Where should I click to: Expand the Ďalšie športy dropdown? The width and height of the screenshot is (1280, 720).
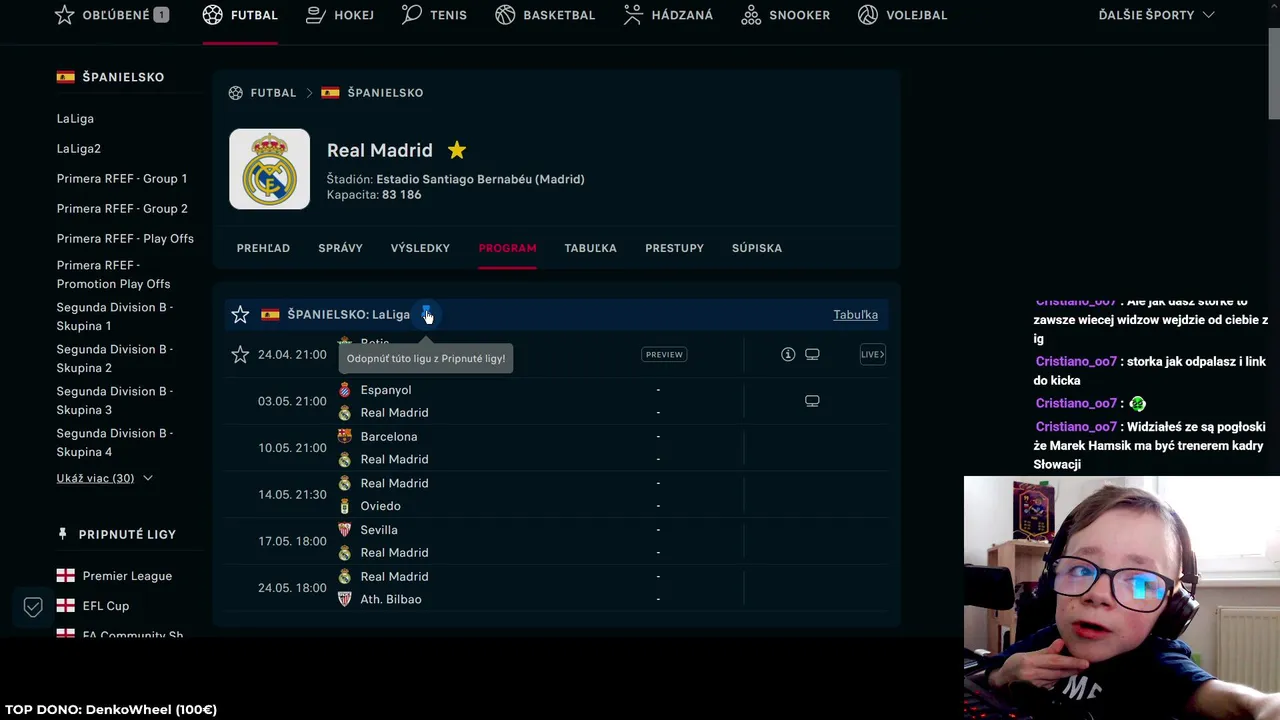(1156, 15)
